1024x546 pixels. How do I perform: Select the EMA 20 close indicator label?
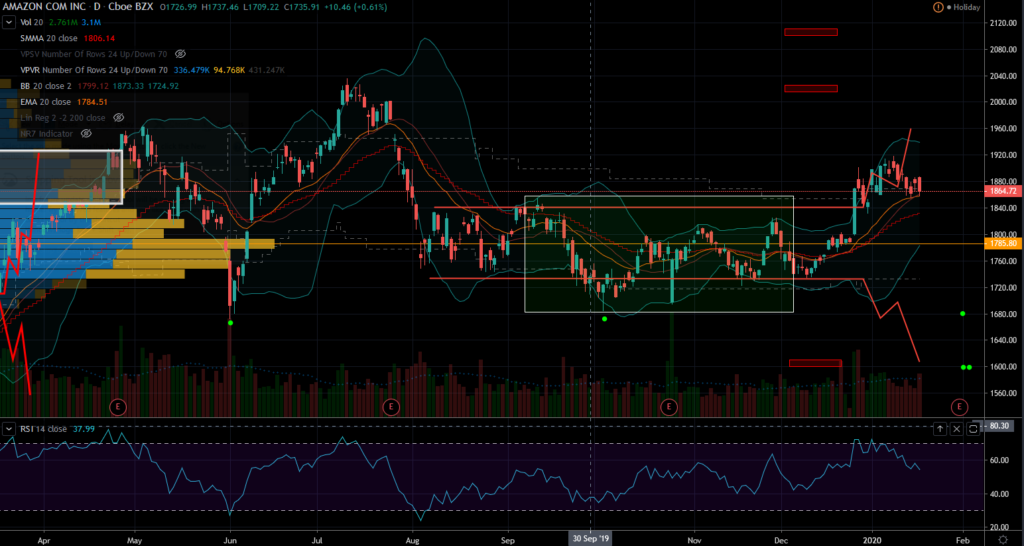pyautogui.click(x=46, y=101)
